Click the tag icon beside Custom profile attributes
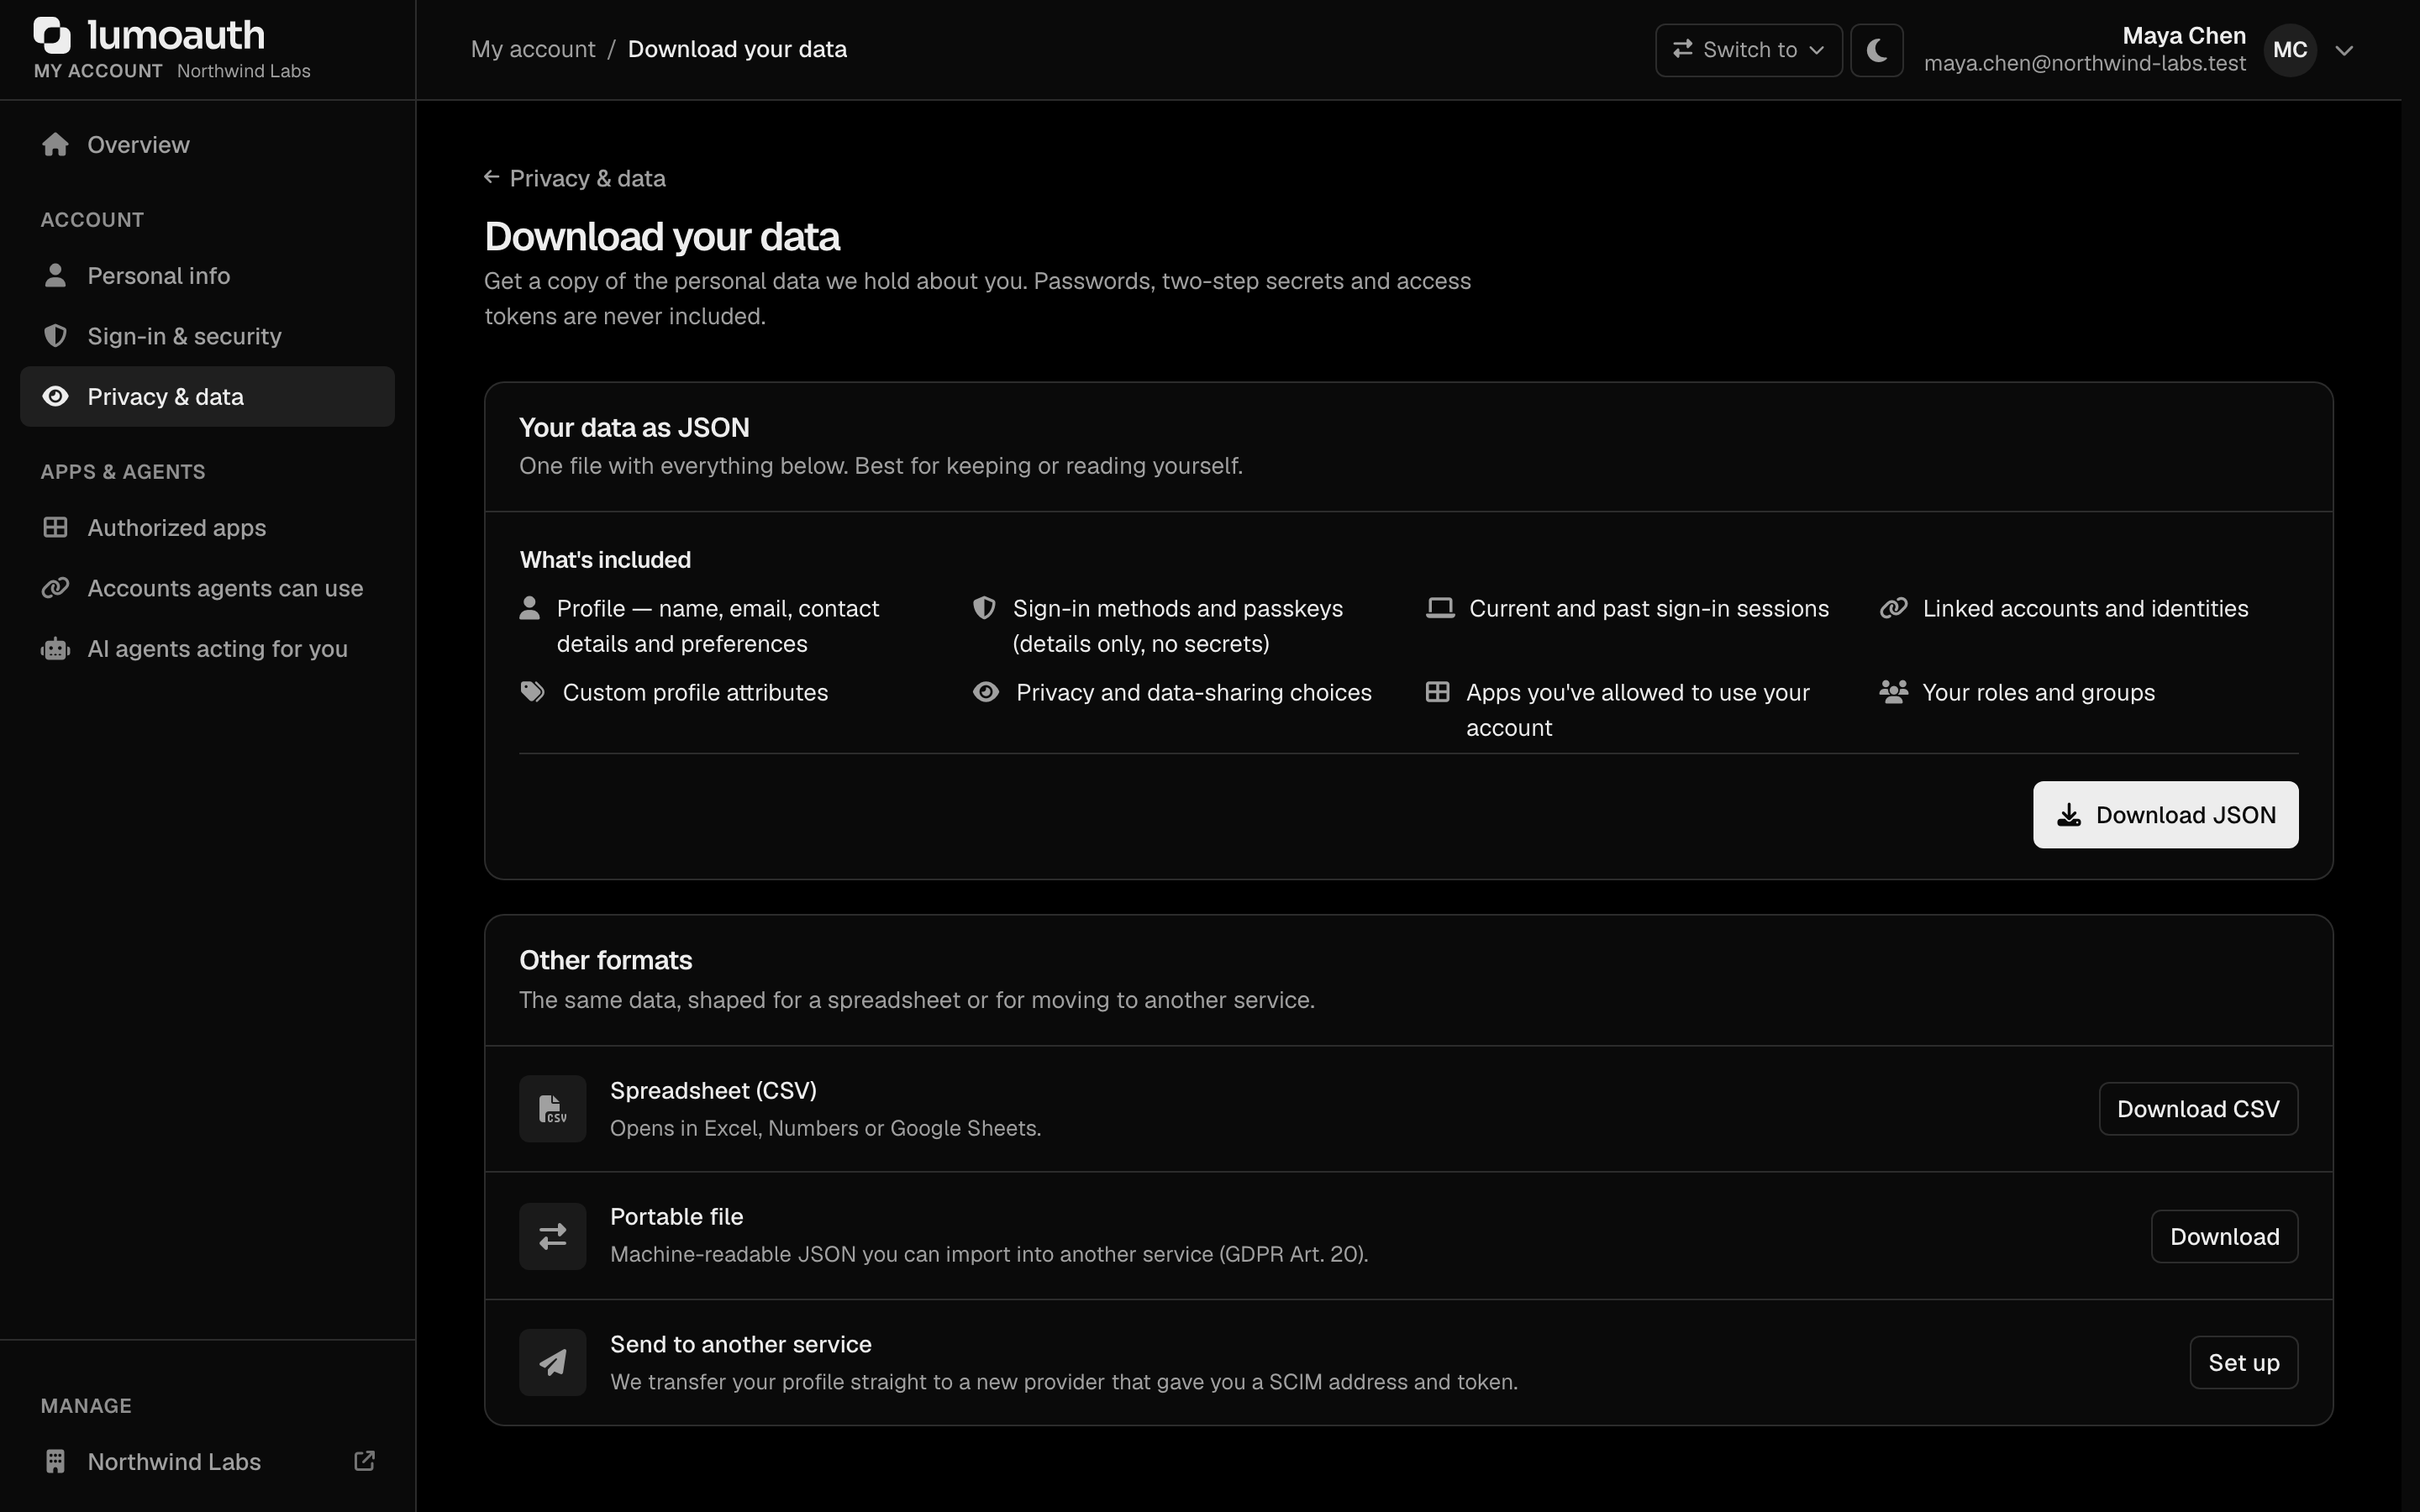 (x=533, y=692)
